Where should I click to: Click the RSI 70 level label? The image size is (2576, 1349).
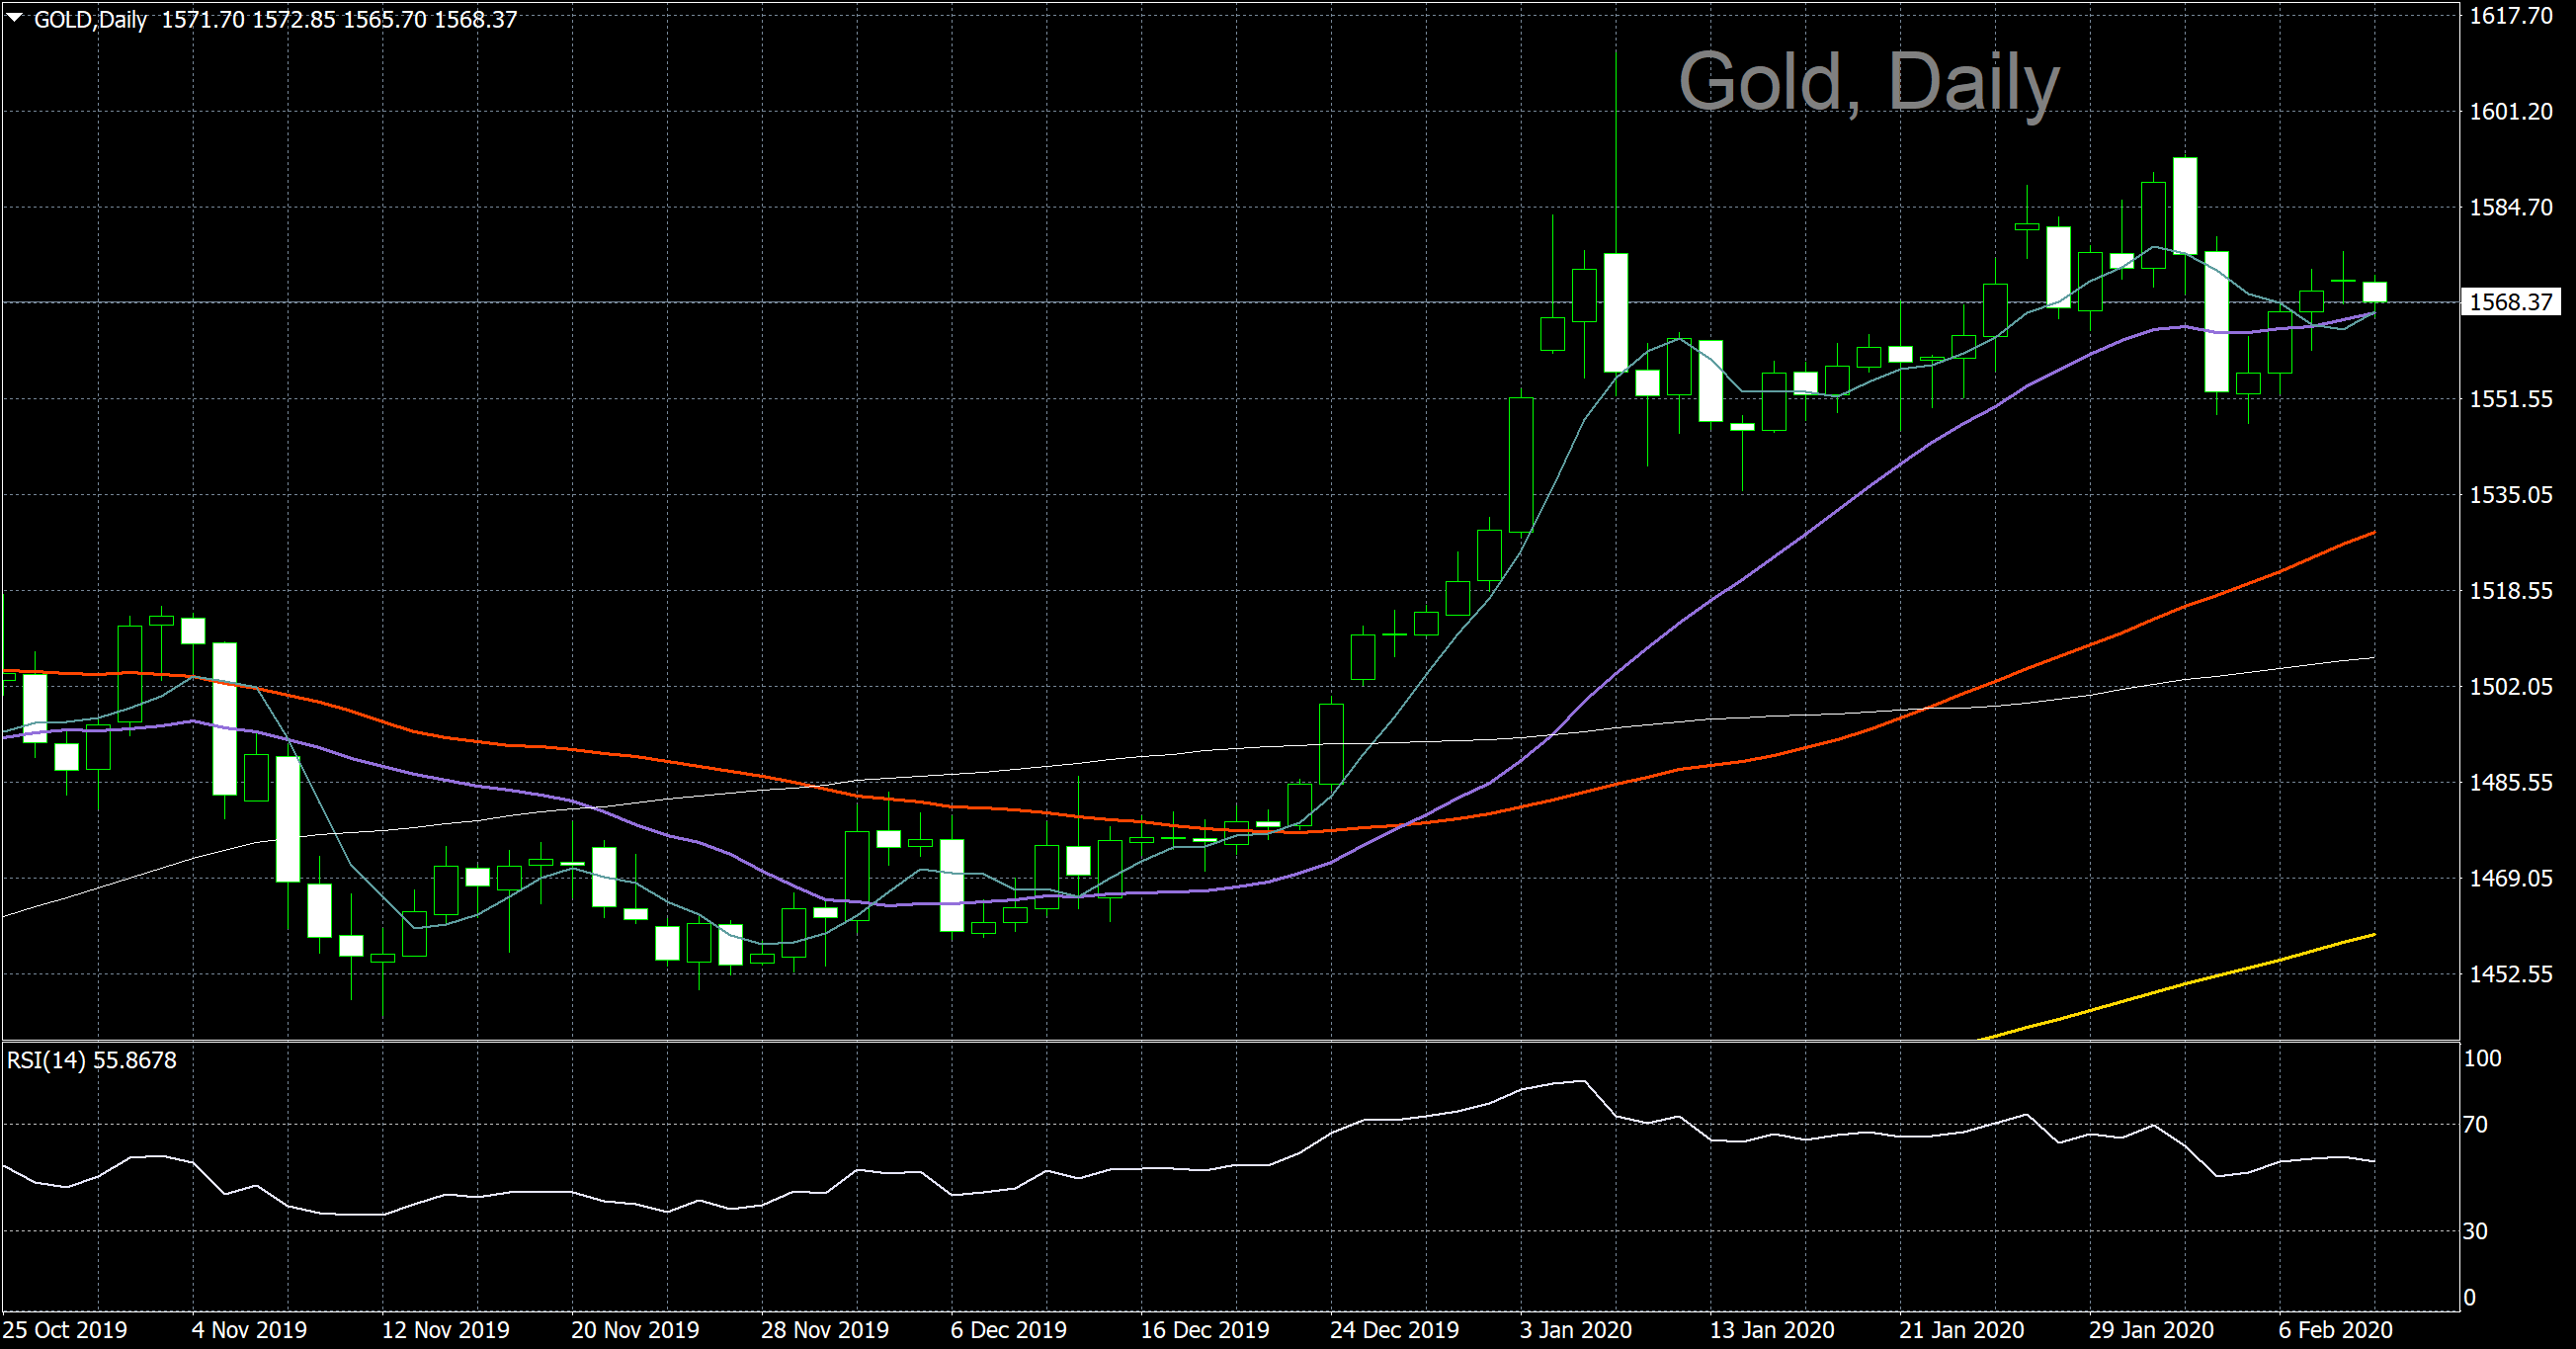tap(2475, 1125)
